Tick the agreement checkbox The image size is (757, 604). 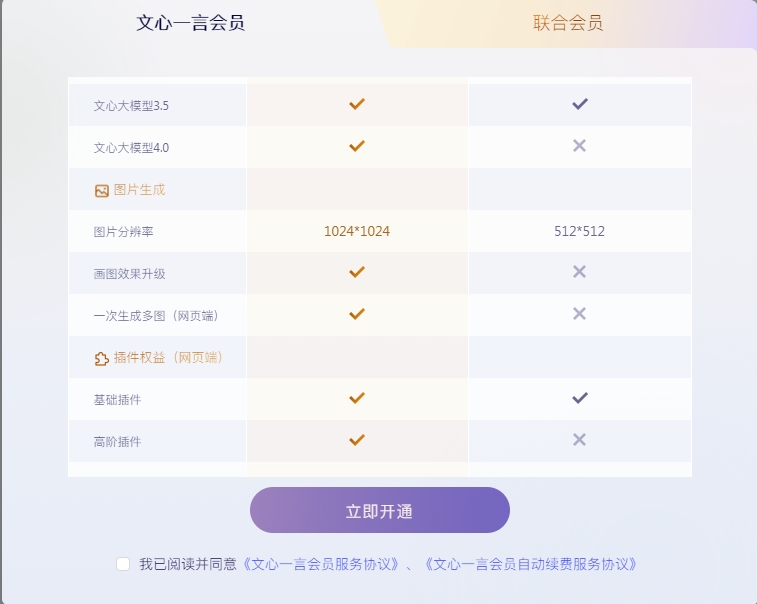(x=123, y=563)
